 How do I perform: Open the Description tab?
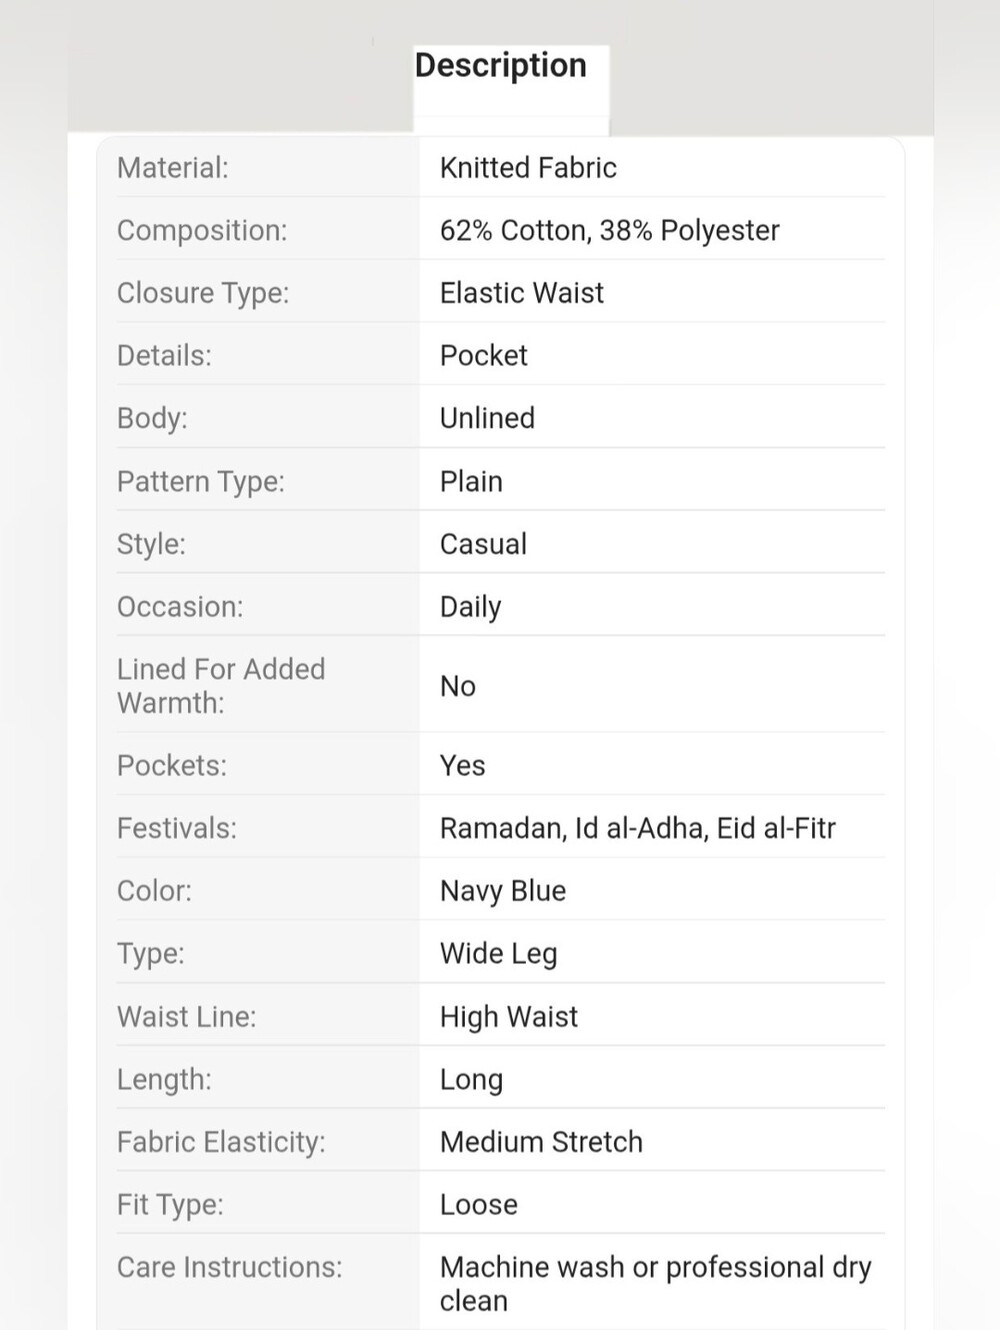click(501, 66)
